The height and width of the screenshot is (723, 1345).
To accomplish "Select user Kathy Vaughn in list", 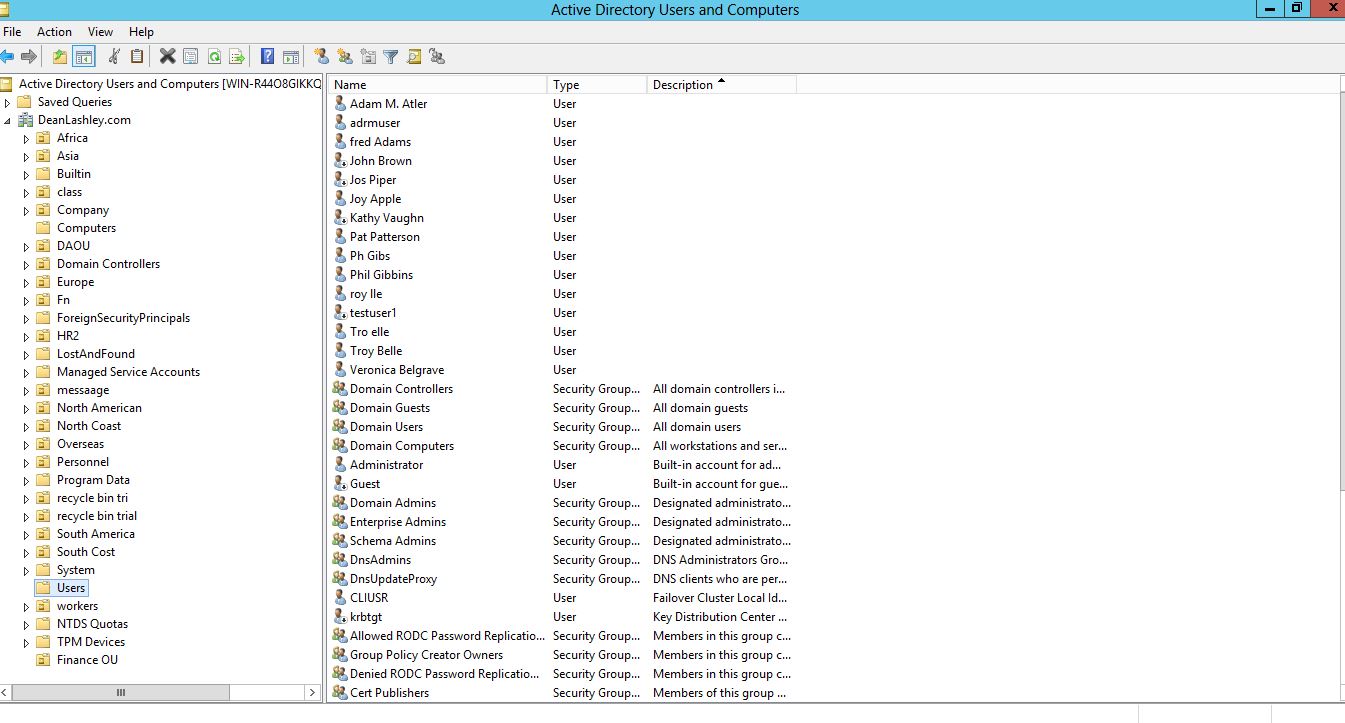I will [x=387, y=218].
